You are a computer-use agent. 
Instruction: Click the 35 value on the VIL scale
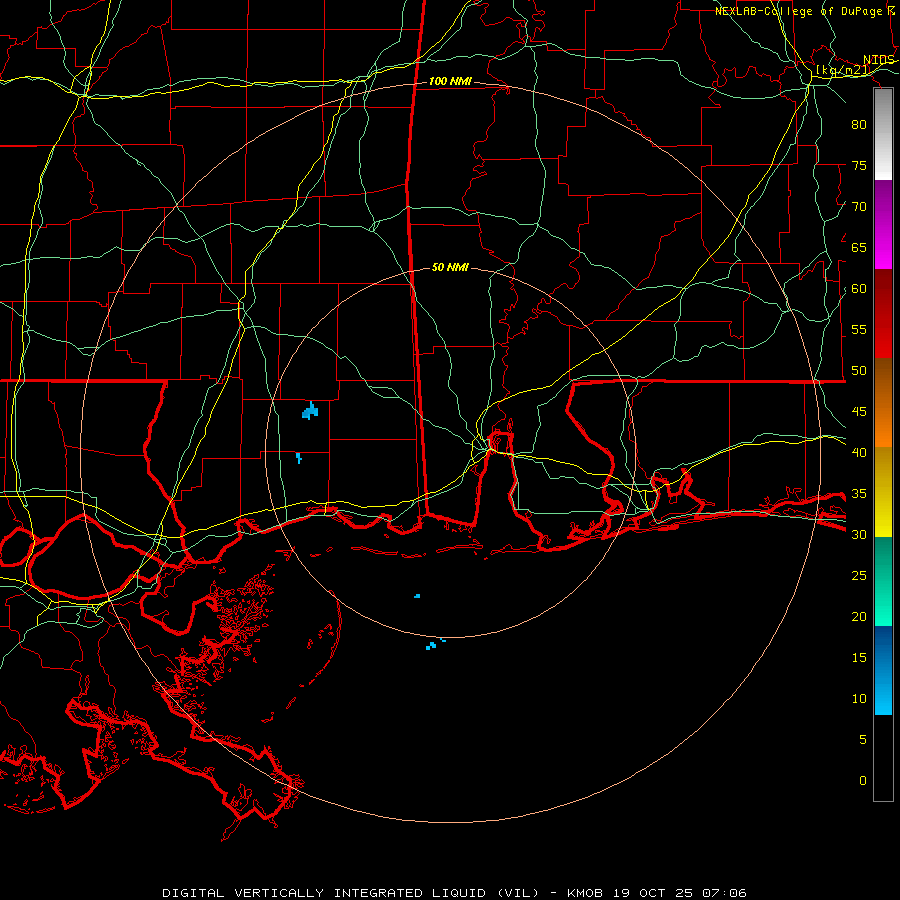pos(859,494)
